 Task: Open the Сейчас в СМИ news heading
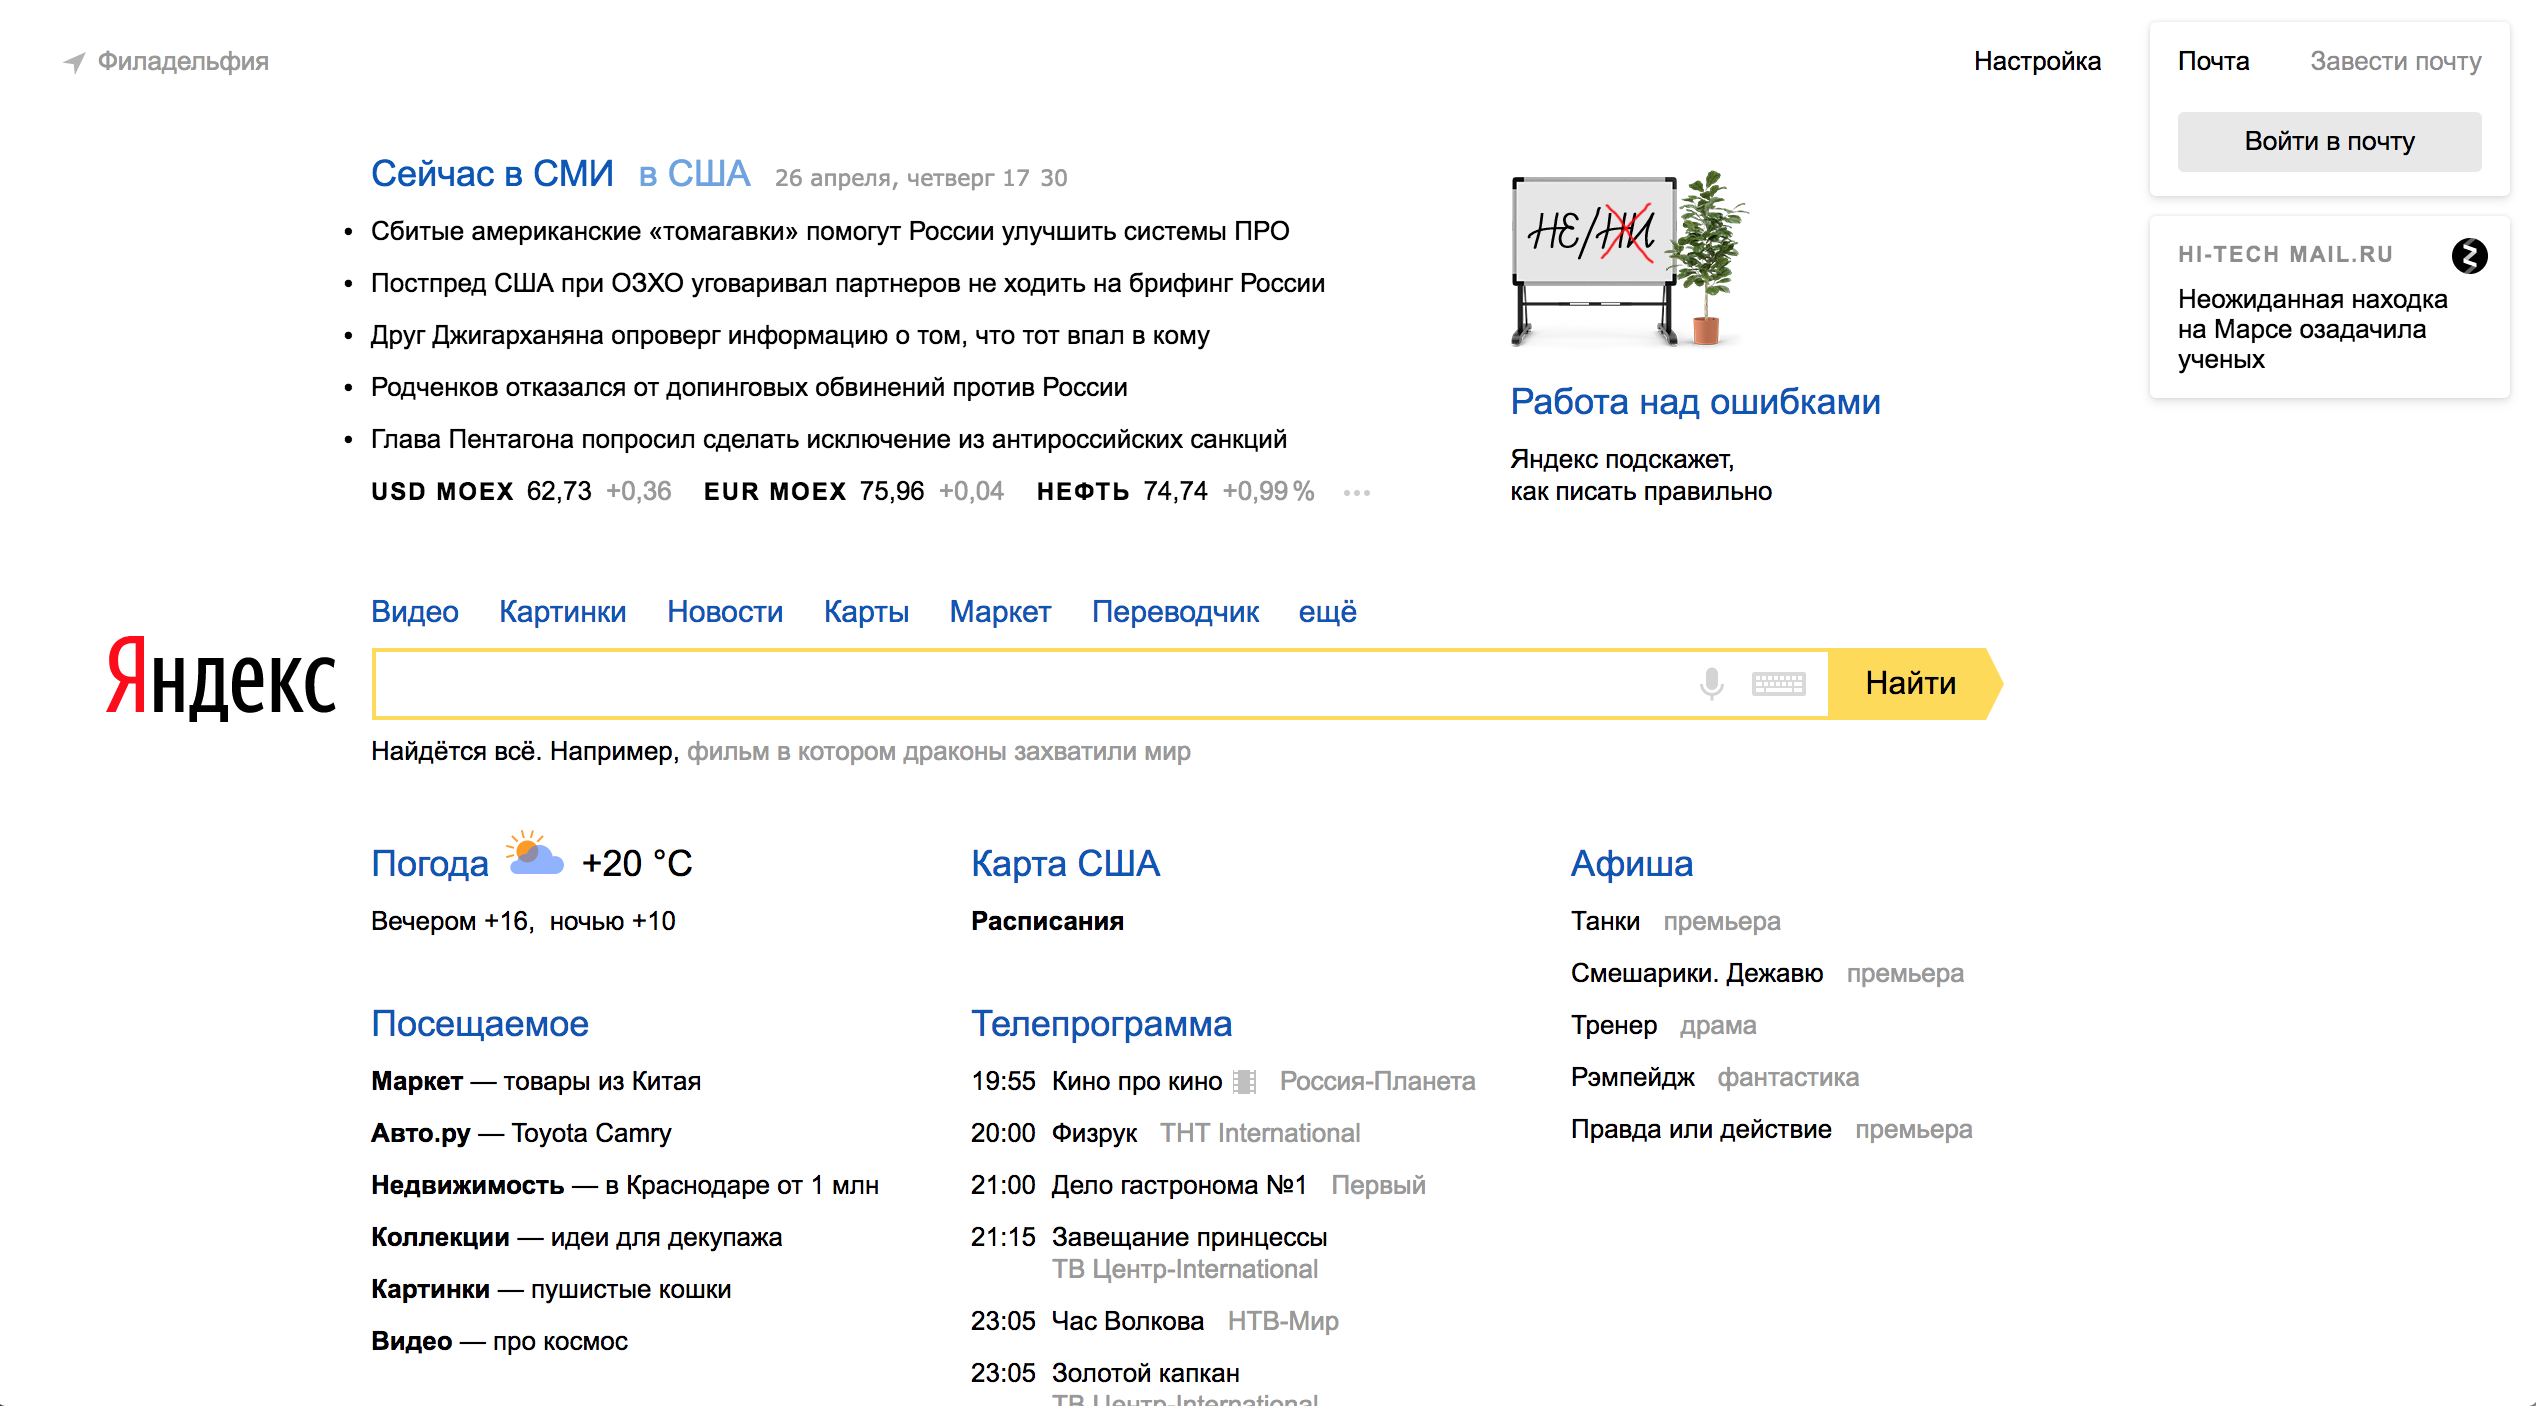tap(492, 174)
